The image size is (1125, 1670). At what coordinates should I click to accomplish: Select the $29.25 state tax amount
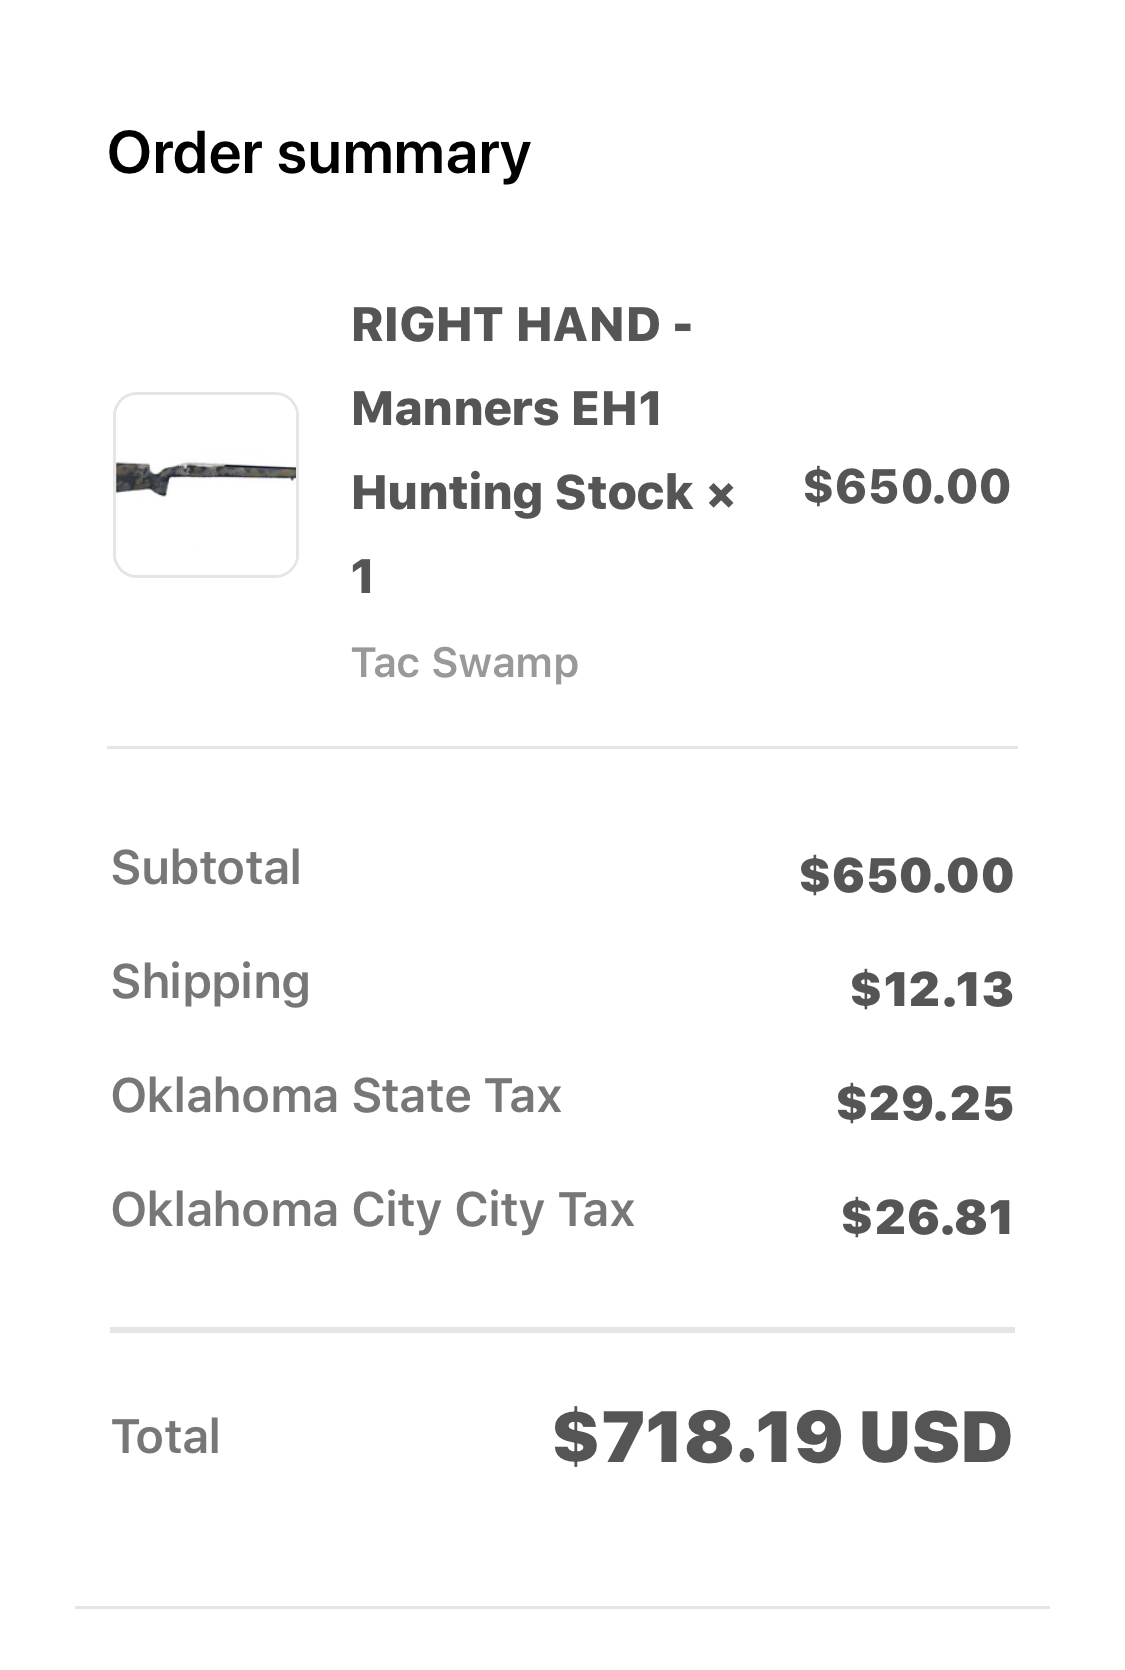point(925,1103)
